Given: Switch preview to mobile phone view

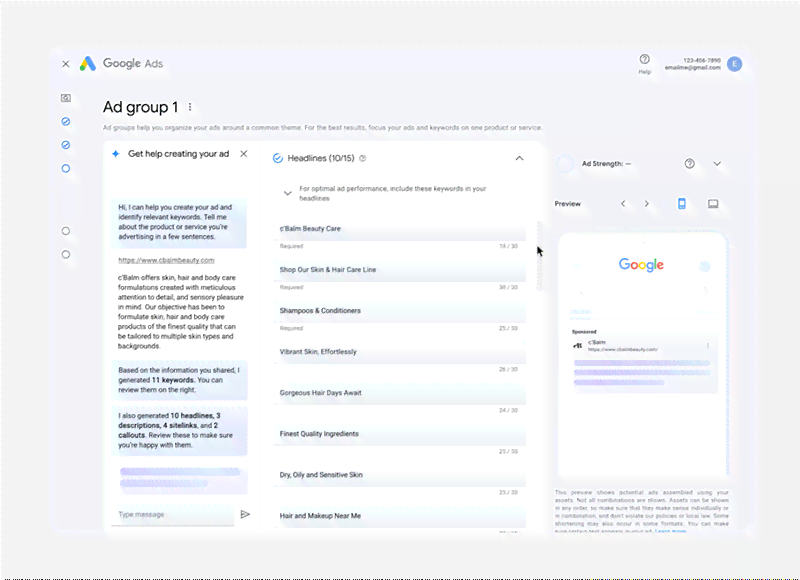Looking at the screenshot, I should click(682, 204).
